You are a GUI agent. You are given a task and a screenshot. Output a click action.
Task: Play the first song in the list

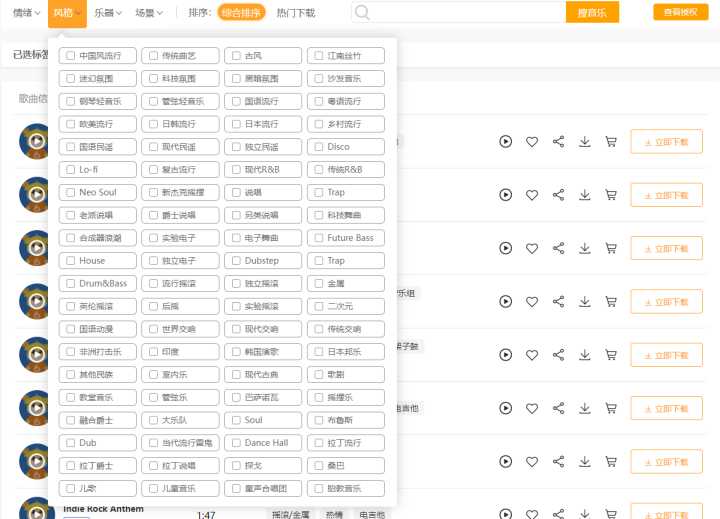coord(506,142)
